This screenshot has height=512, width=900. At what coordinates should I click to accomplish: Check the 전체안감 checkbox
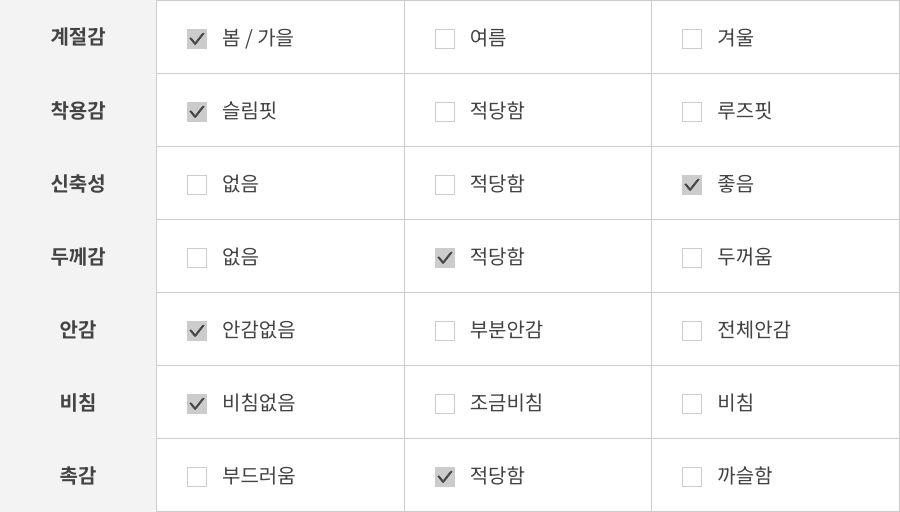point(692,331)
